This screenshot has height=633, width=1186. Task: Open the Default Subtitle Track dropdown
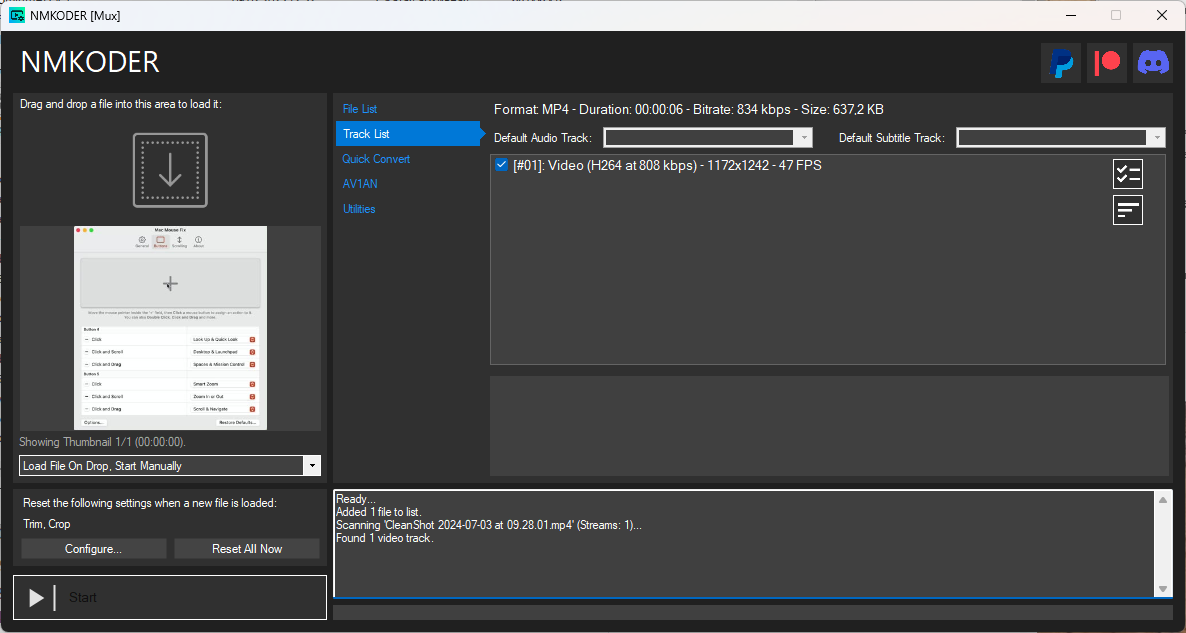pyautogui.click(x=1060, y=138)
